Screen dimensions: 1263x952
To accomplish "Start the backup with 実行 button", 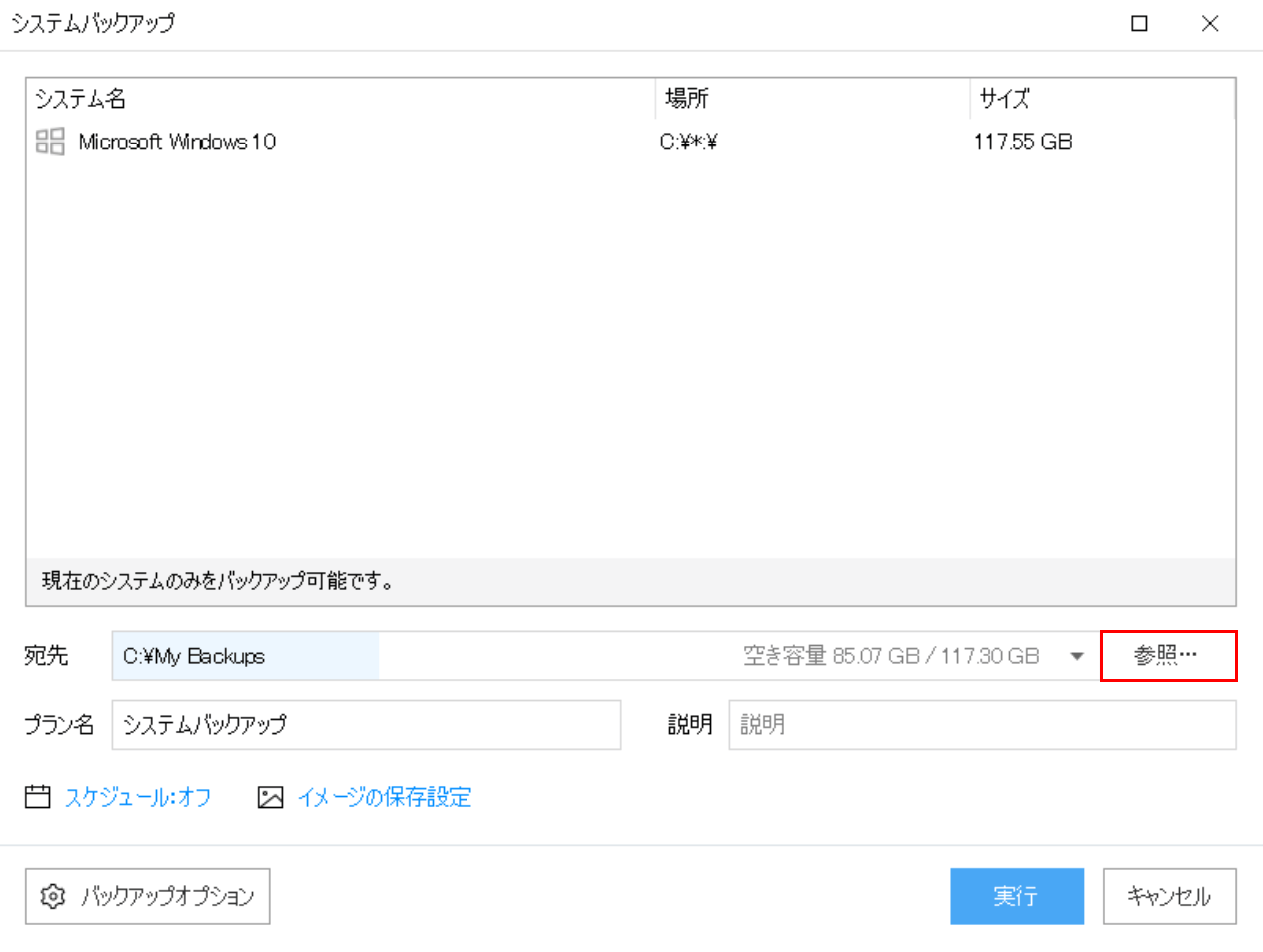I will pyautogui.click(x=1016, y=896).
